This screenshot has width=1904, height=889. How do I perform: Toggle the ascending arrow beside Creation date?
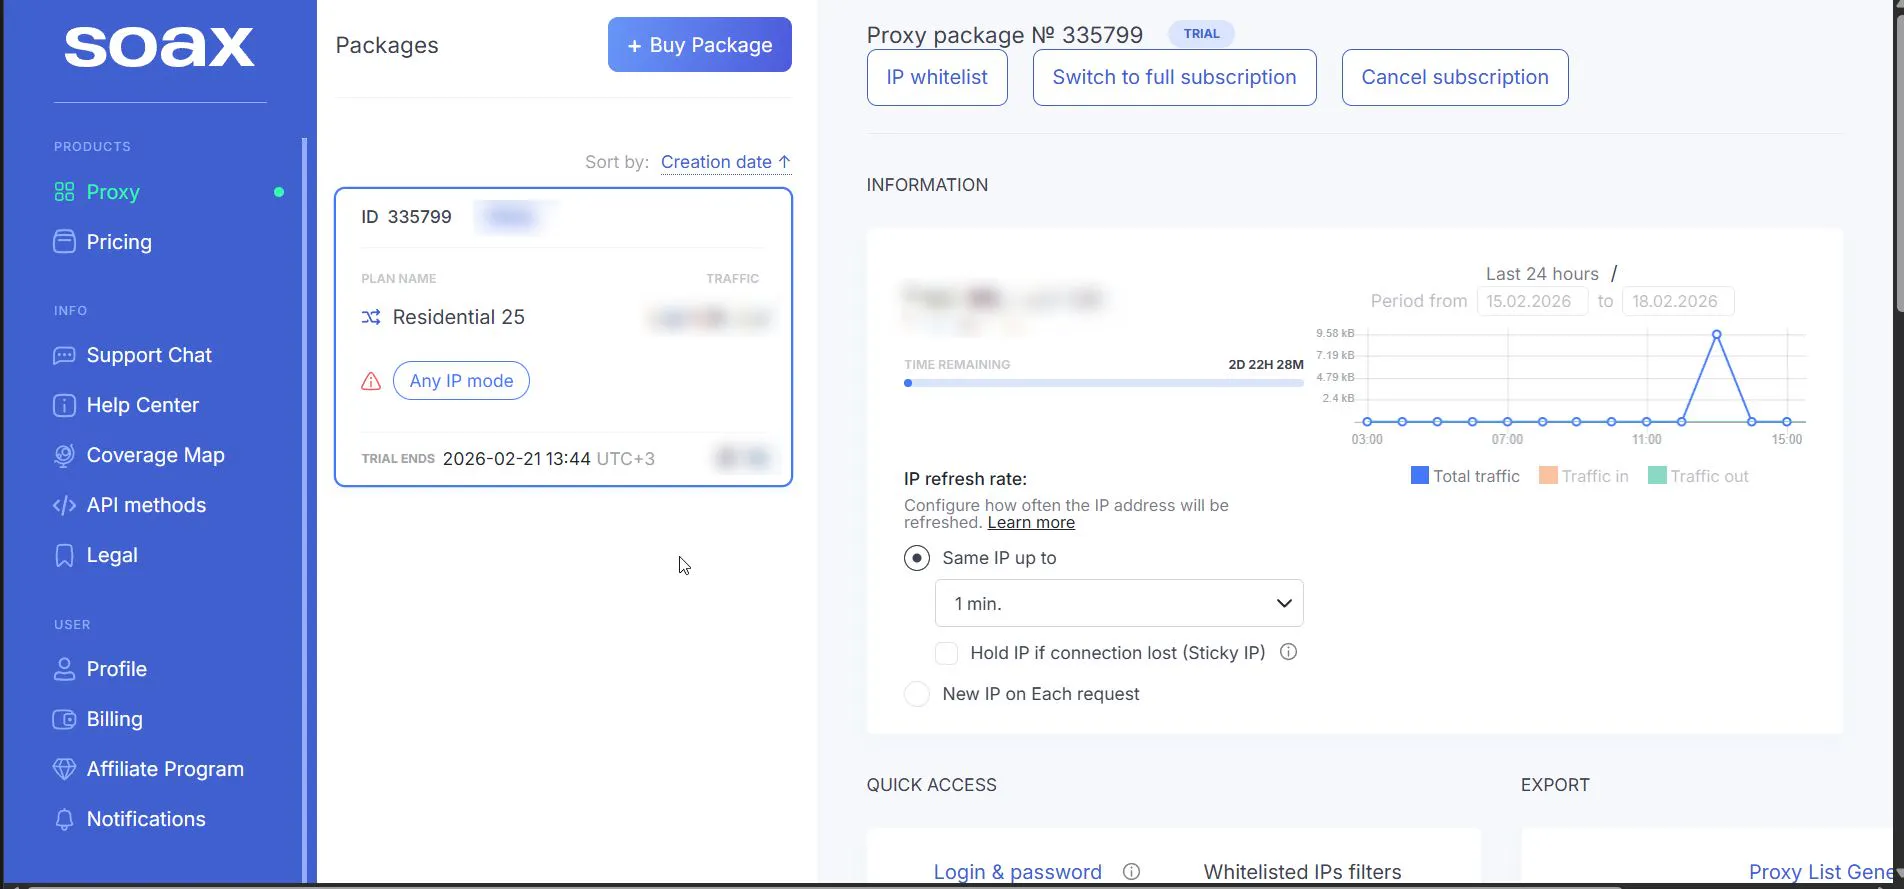[784, 162]
